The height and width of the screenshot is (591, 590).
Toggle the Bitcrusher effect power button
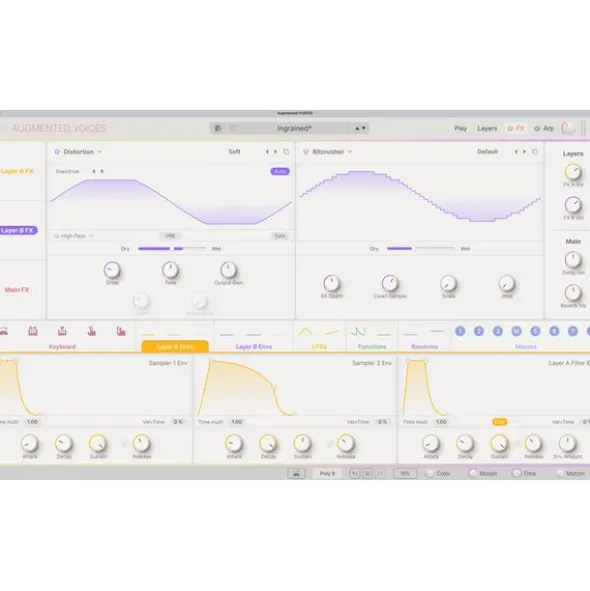306,152
